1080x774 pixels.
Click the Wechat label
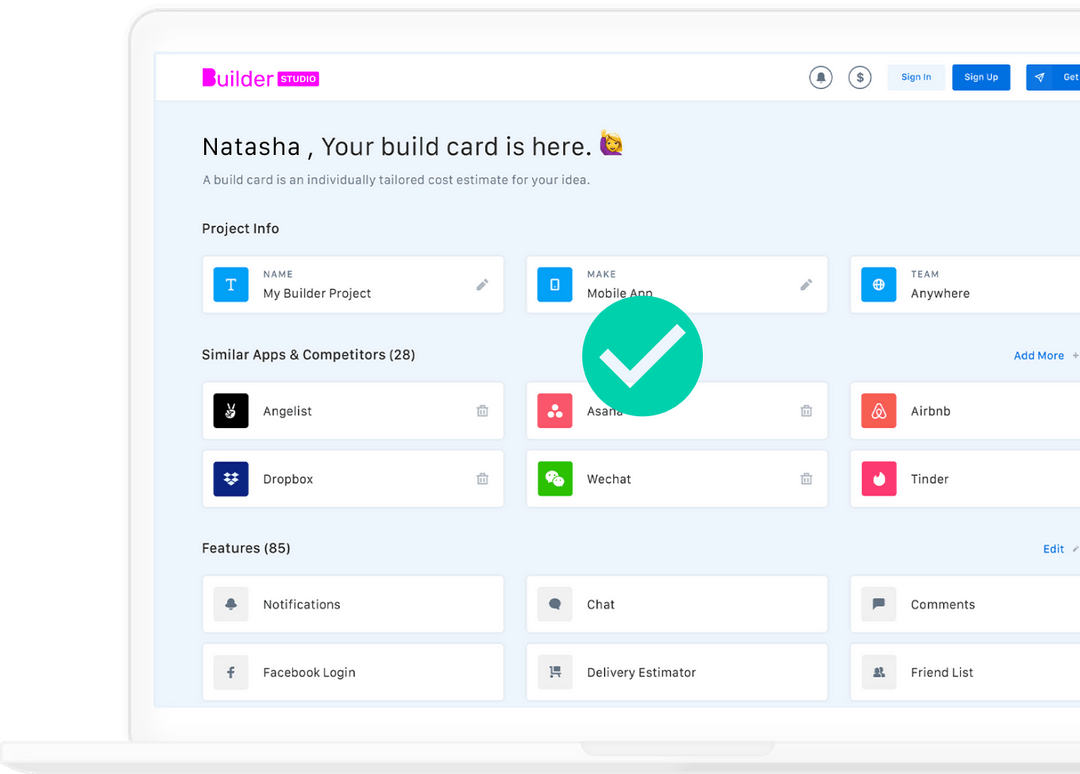click(609, 479)
